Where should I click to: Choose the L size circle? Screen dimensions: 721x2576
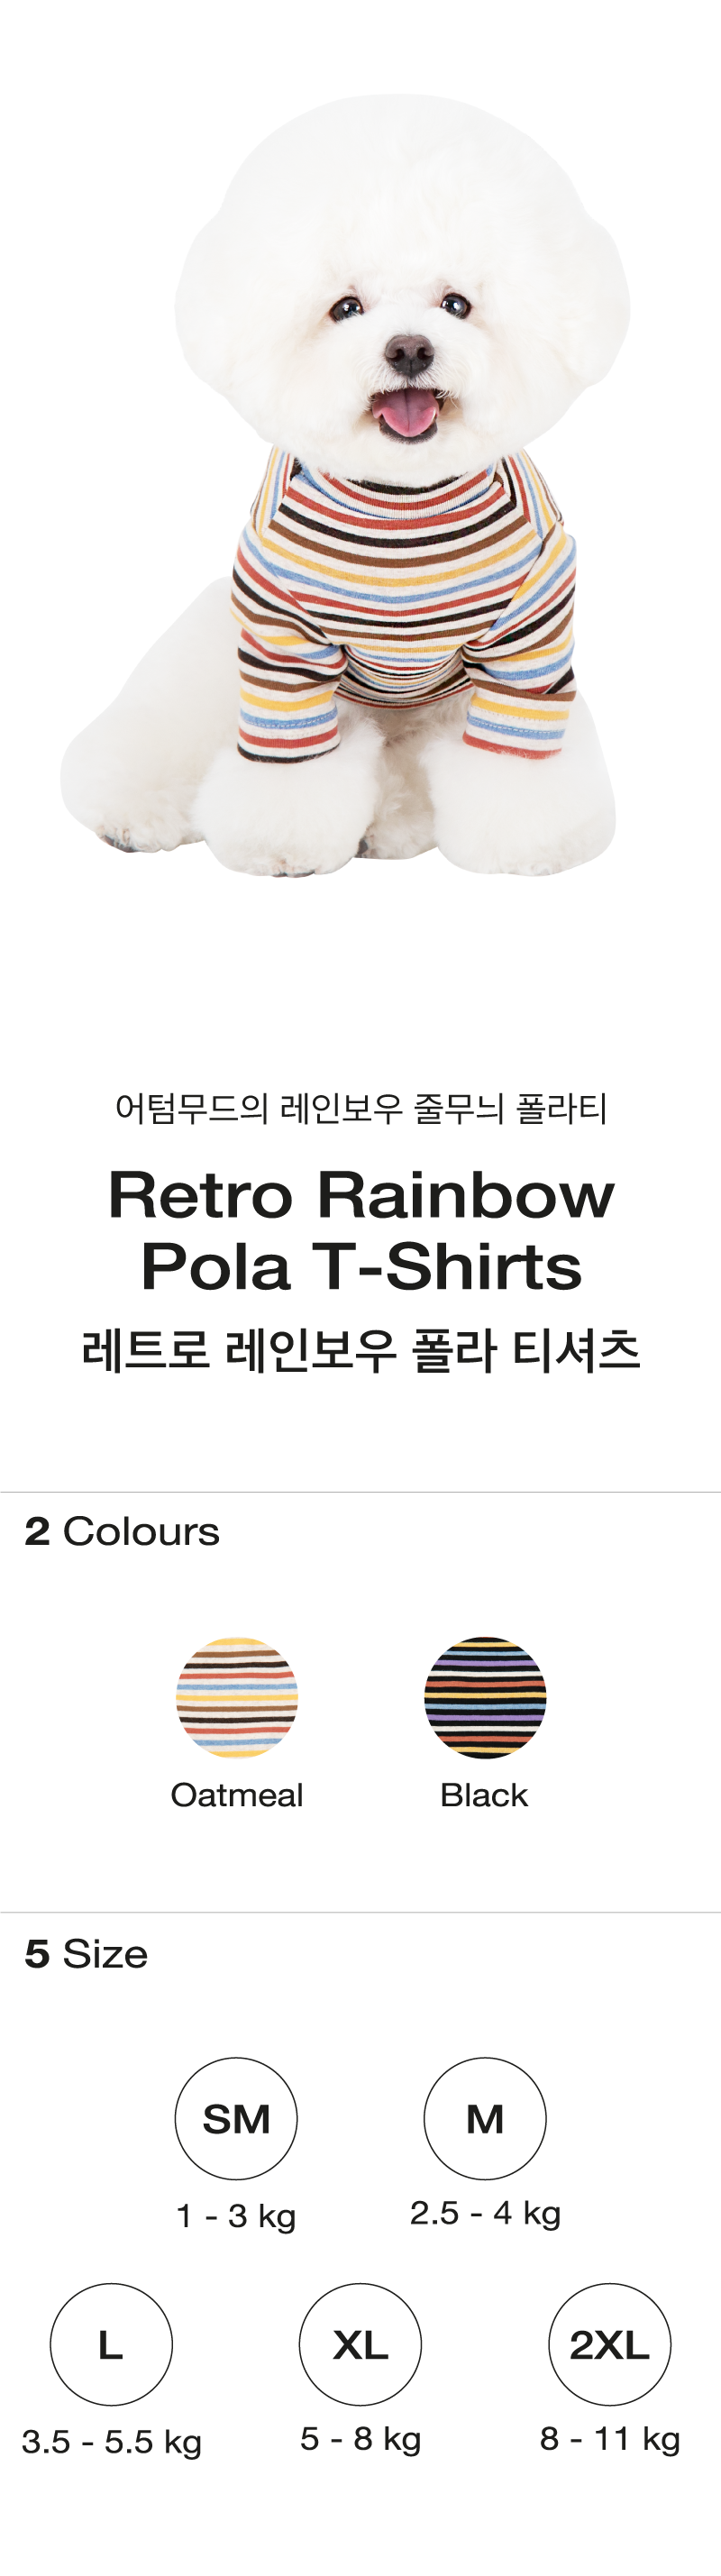(111, 2344)
